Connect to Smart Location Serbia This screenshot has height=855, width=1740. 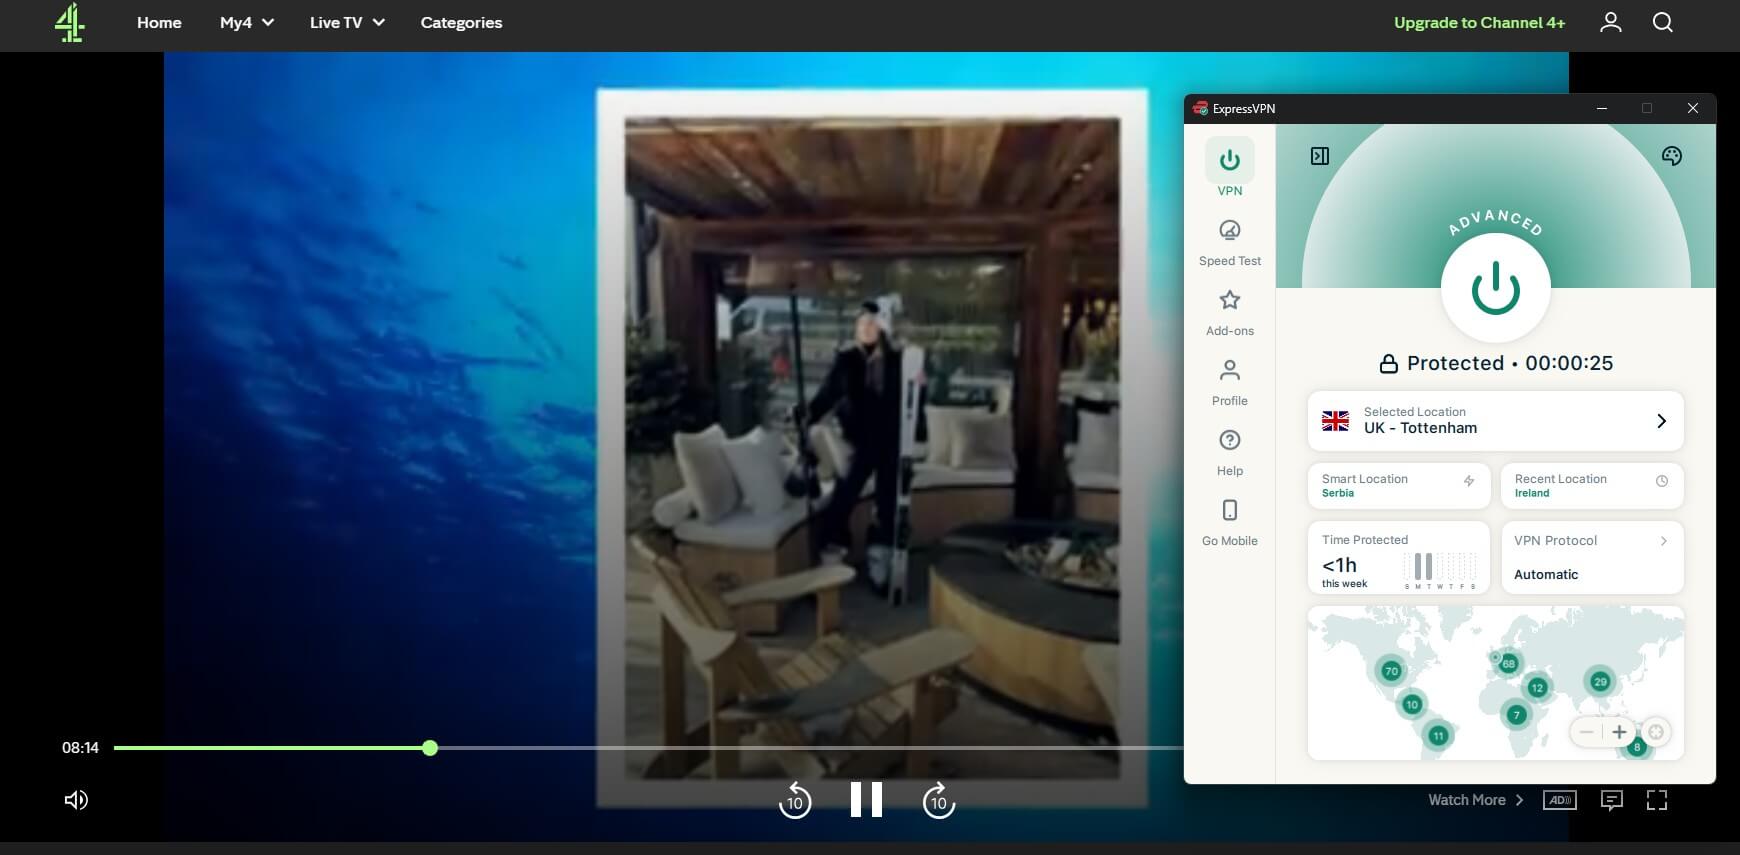pos(1399,485)
